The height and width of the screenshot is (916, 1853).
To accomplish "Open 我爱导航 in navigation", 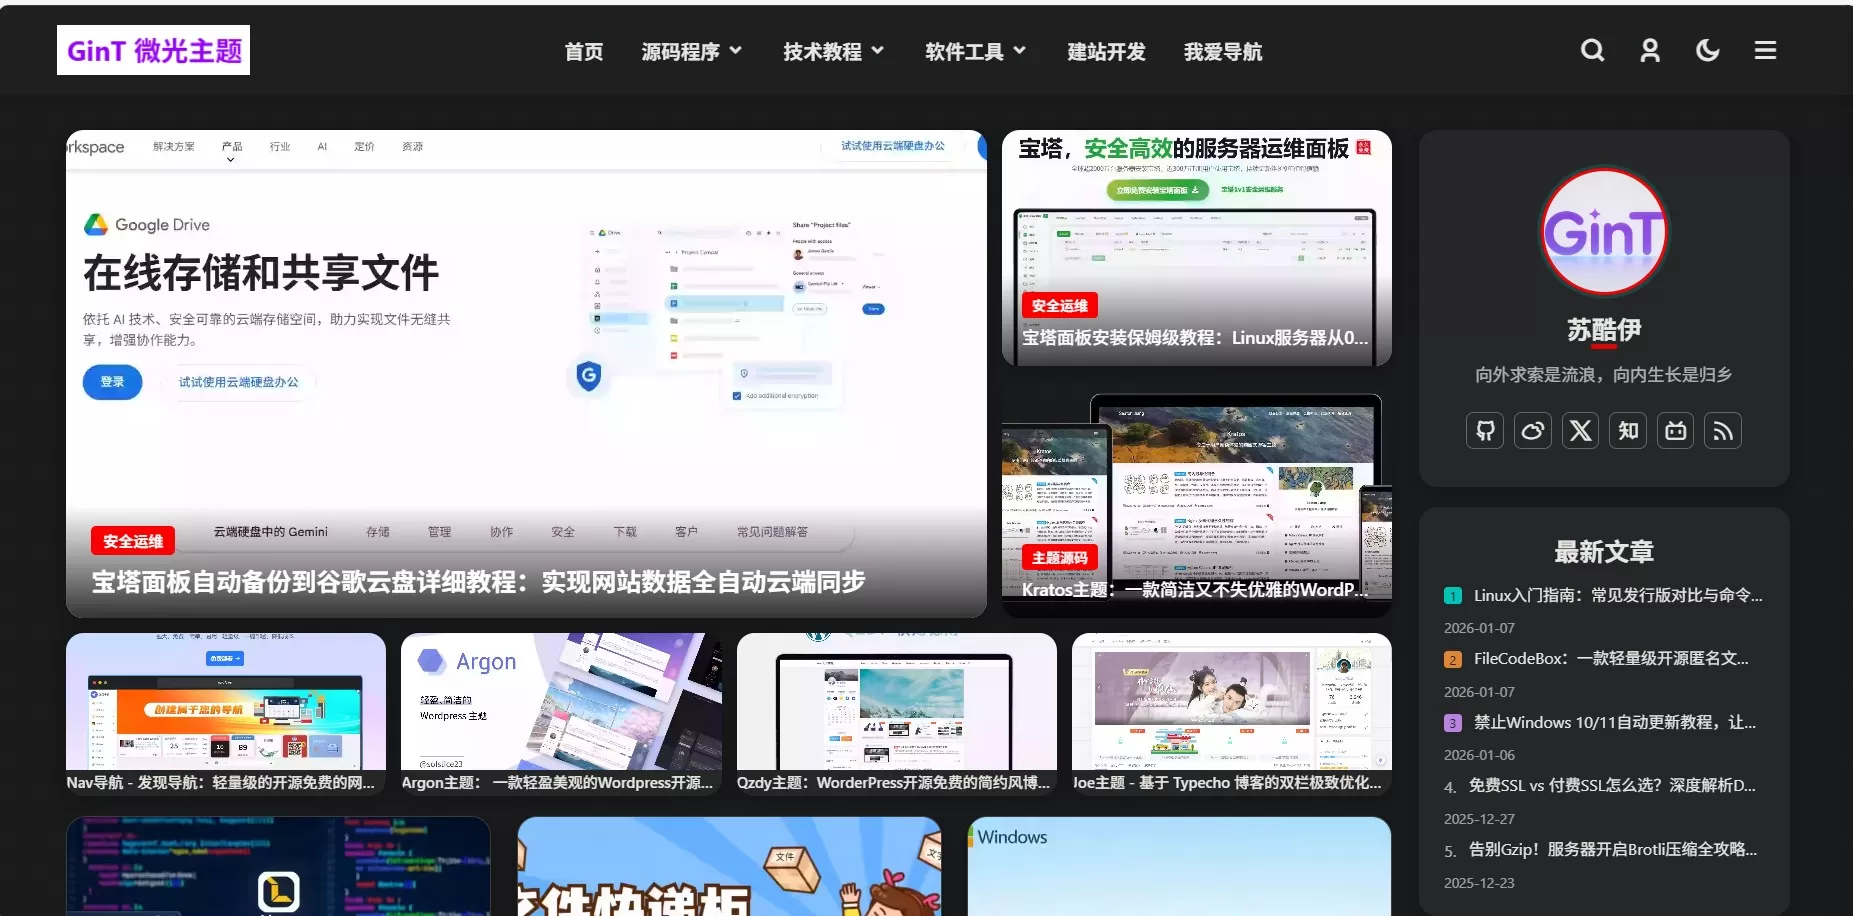I will [1223, 51].
